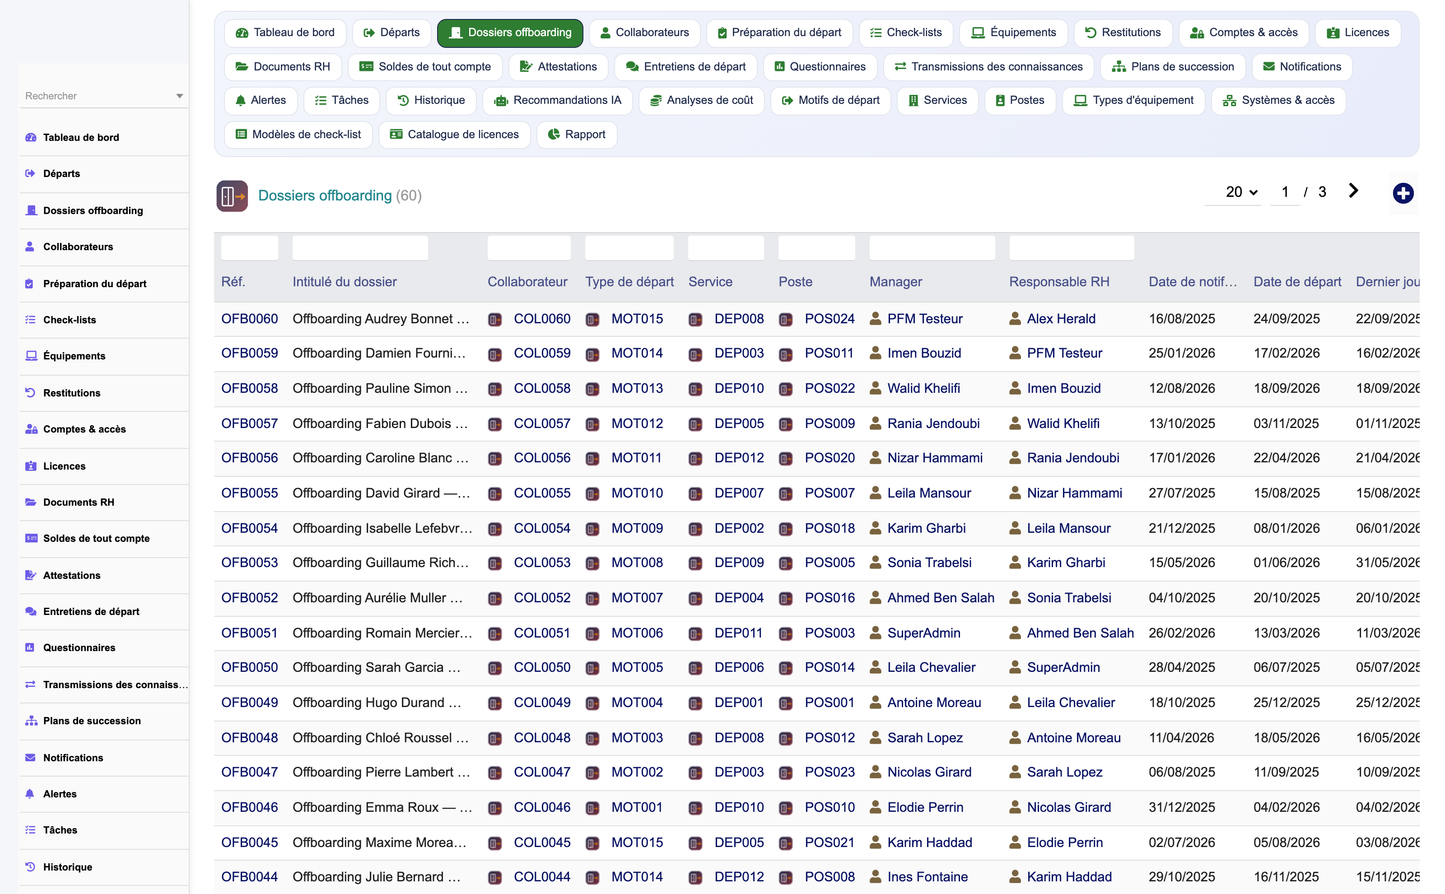Viewport: 1445px width, 894px height.
Task: Click user icon beside manager Sarah Lopez
Action: [x=876, y=738]
